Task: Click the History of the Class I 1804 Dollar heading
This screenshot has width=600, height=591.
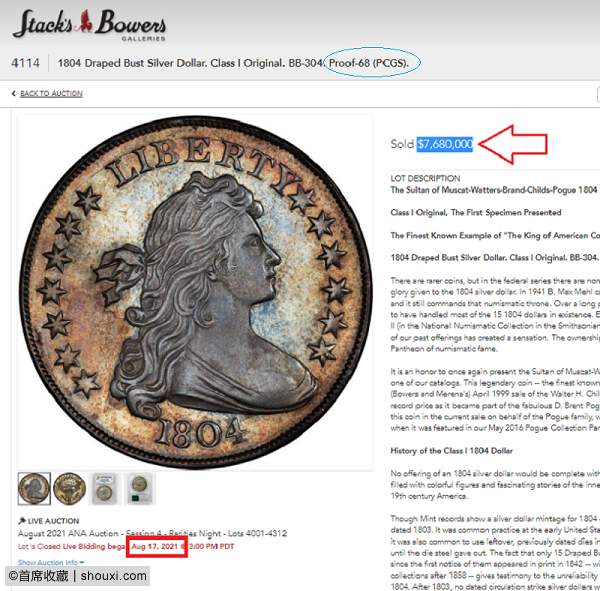Action: (452, 451)
